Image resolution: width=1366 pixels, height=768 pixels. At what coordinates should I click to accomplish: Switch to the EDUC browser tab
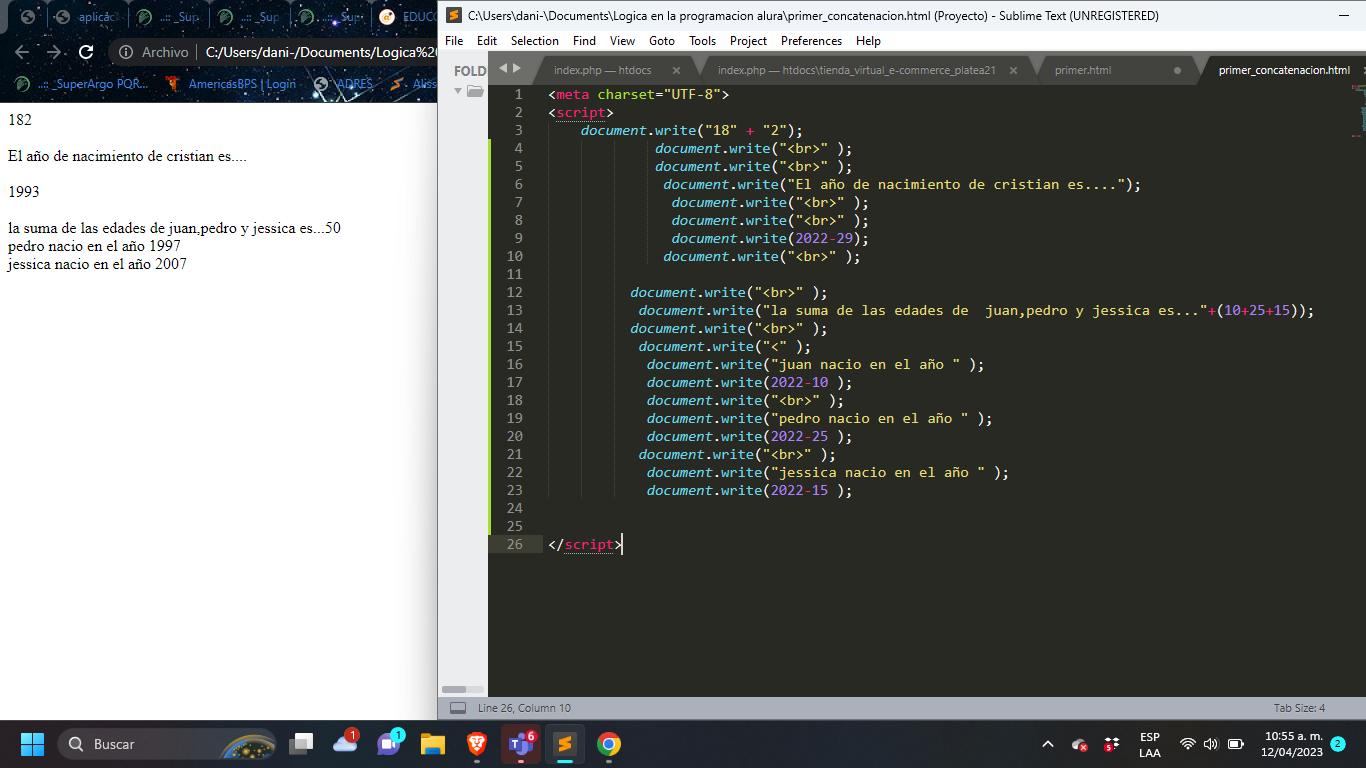click(x=408, y=17)
